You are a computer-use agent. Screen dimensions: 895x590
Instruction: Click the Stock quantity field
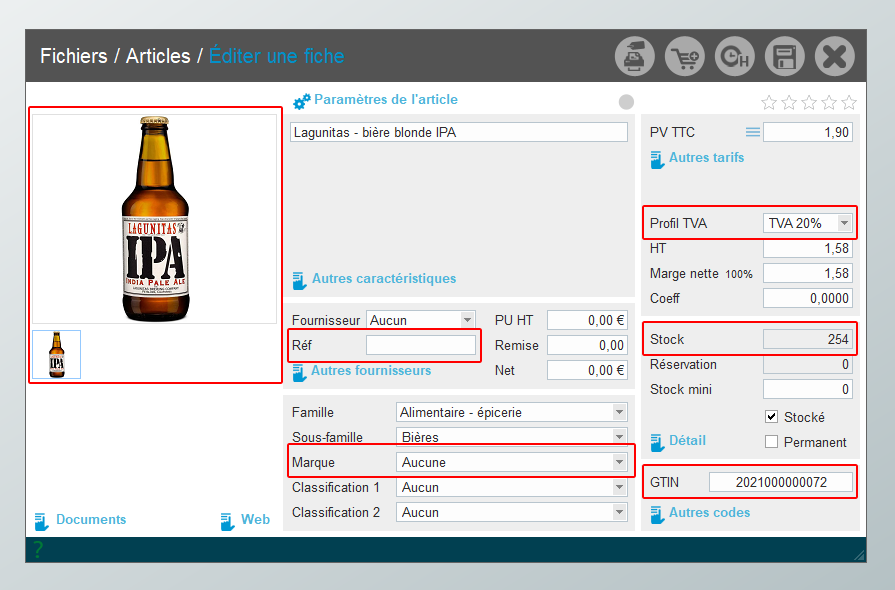point(808,339)
